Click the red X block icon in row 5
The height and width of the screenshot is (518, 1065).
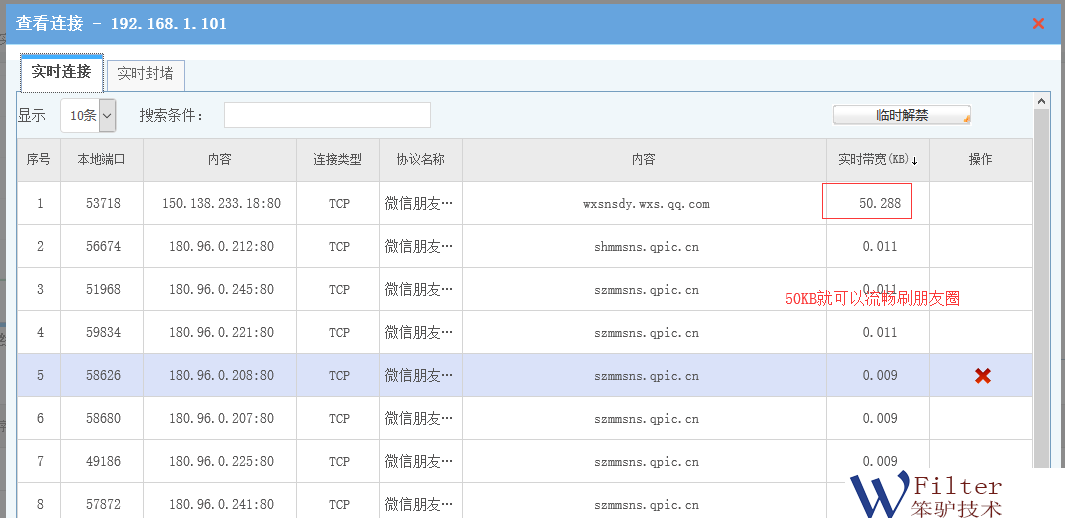tap(982, 376)
